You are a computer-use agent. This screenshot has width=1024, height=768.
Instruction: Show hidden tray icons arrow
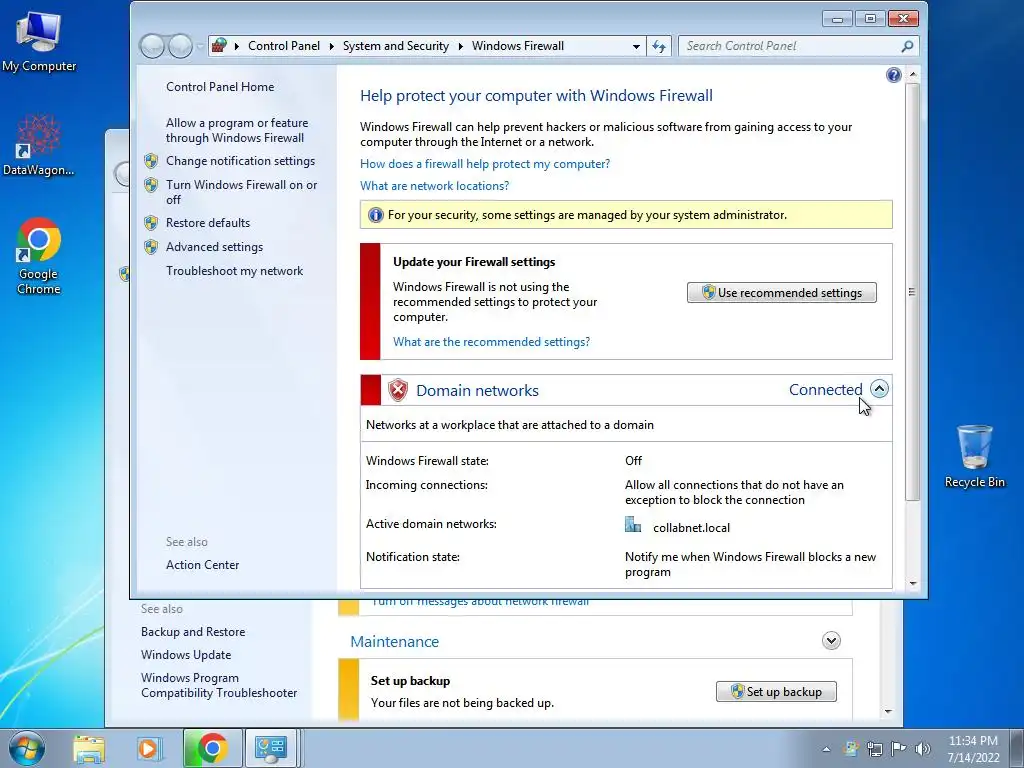(x=826, y=750)
